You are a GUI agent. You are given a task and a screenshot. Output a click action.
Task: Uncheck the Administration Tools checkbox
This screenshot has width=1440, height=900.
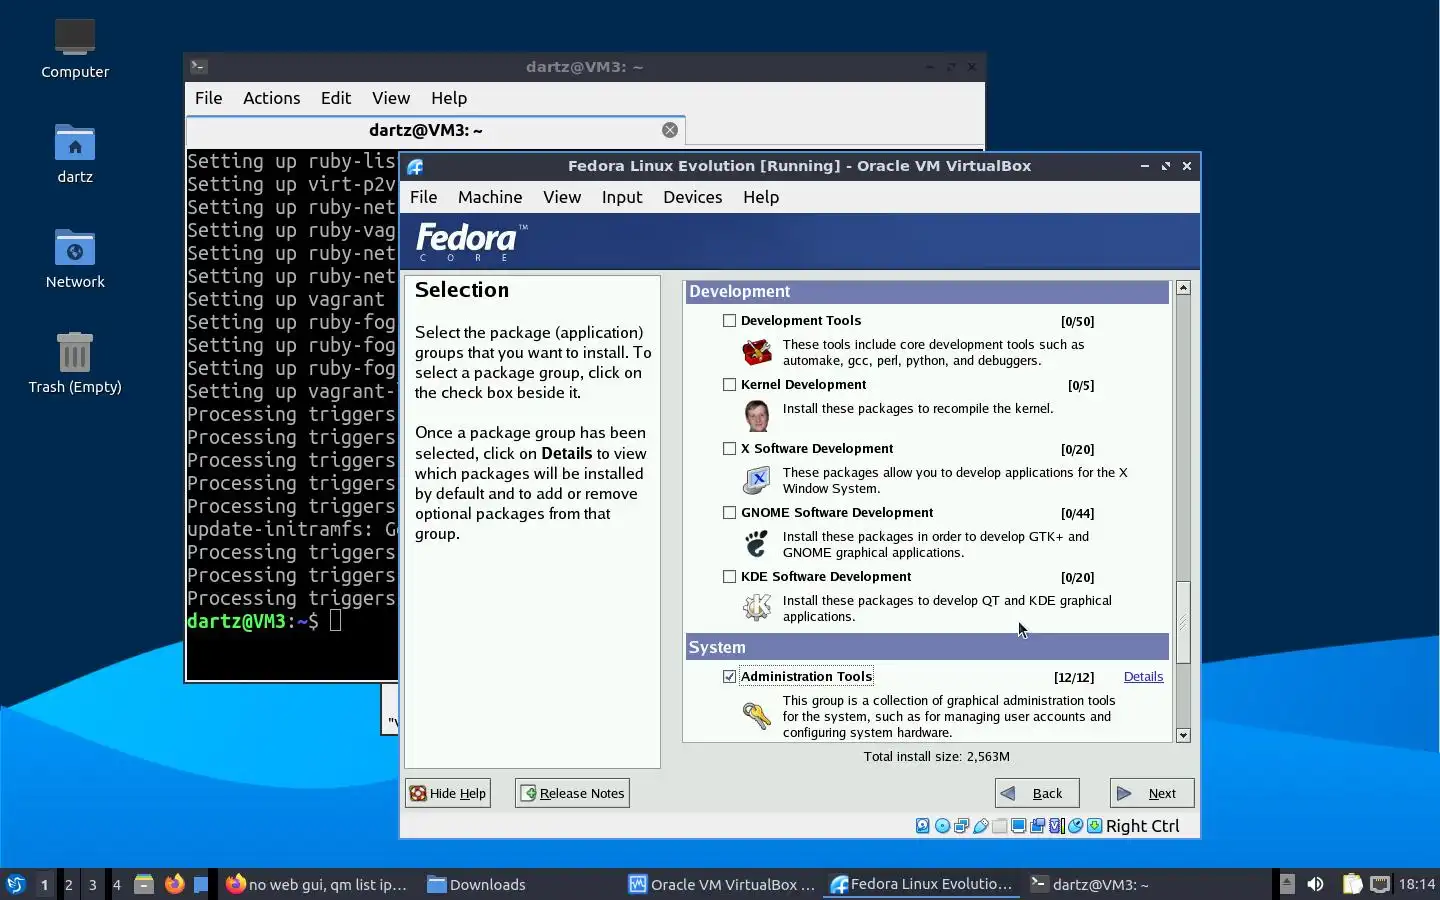(x=729, y=677)
